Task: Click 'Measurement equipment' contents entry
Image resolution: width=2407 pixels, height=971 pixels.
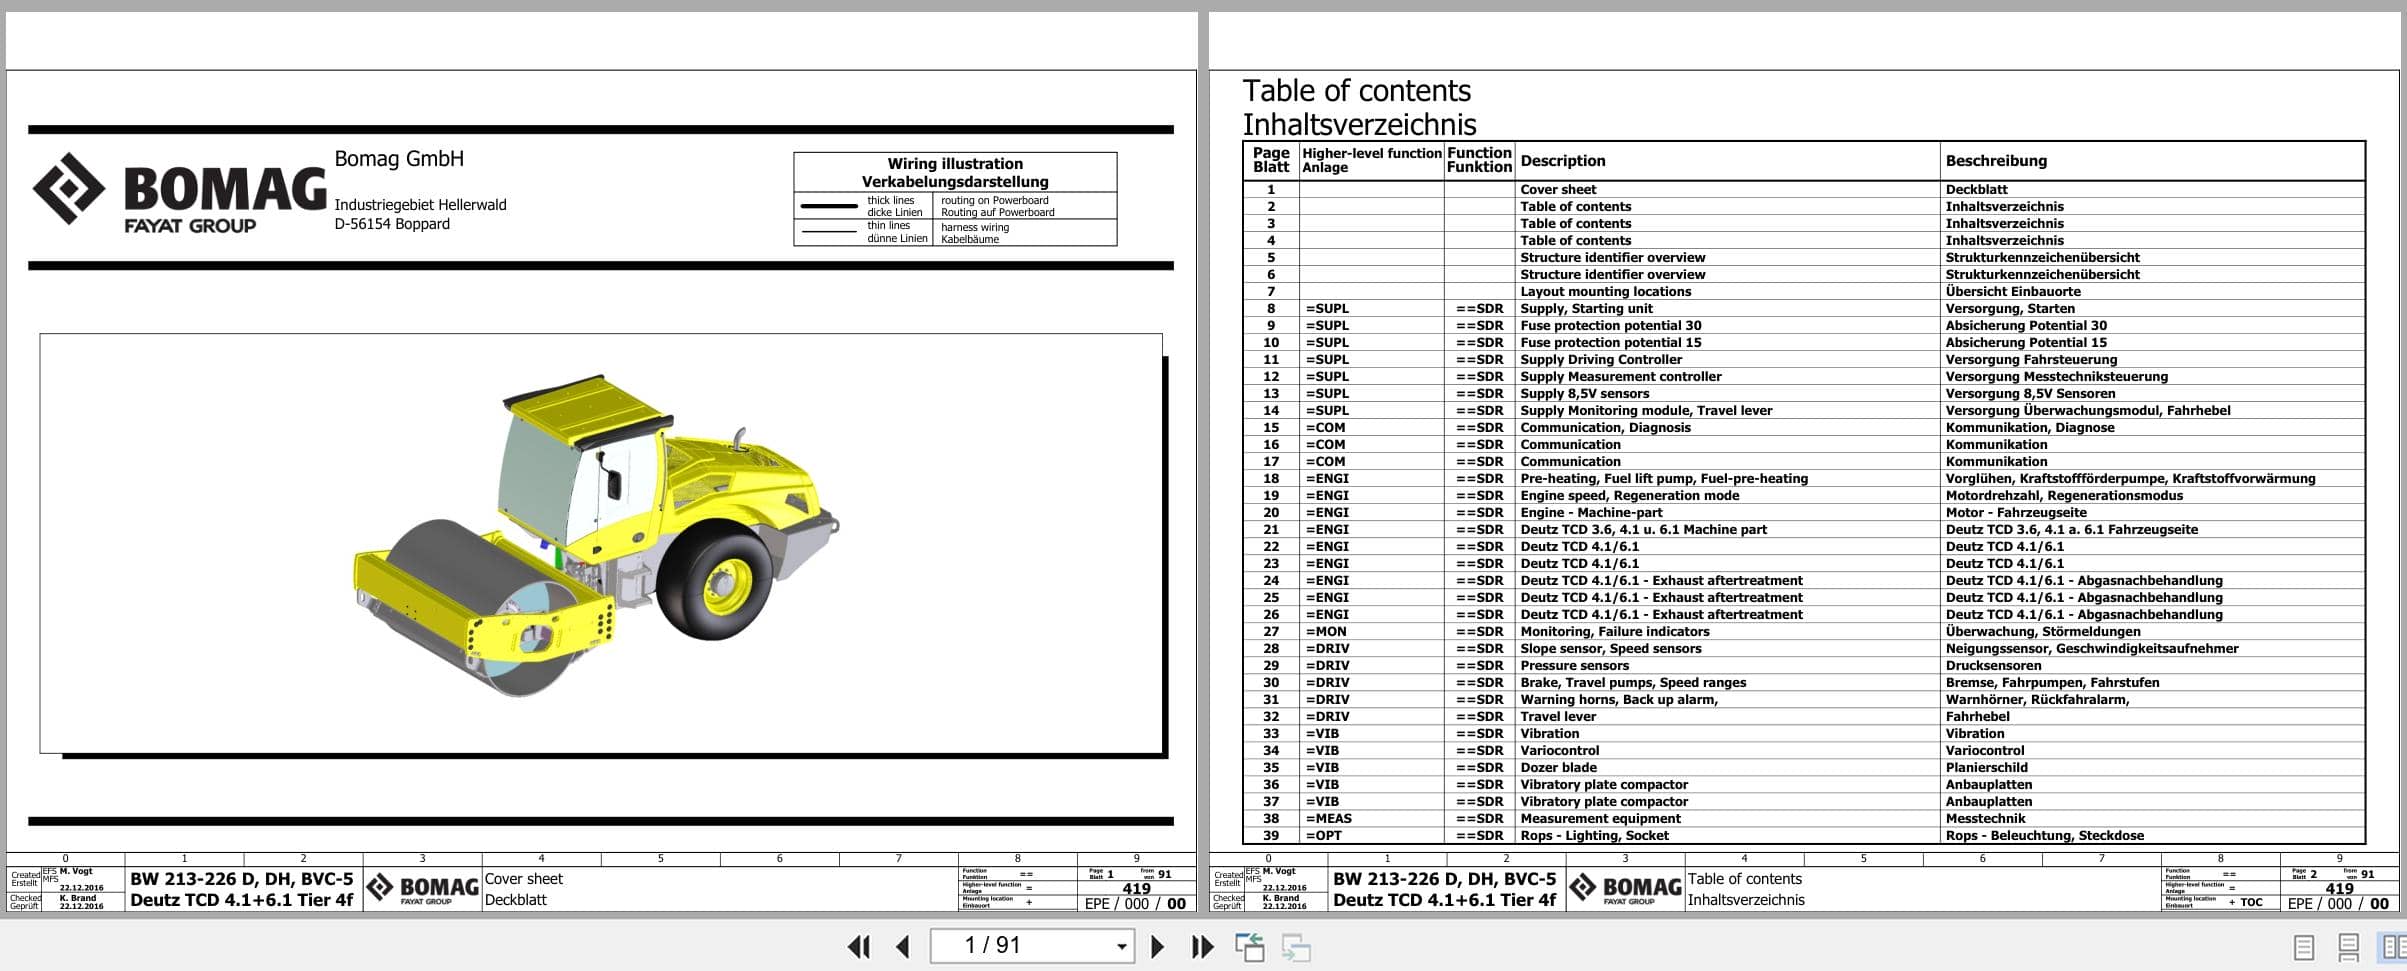Action: click(1600, 818)
